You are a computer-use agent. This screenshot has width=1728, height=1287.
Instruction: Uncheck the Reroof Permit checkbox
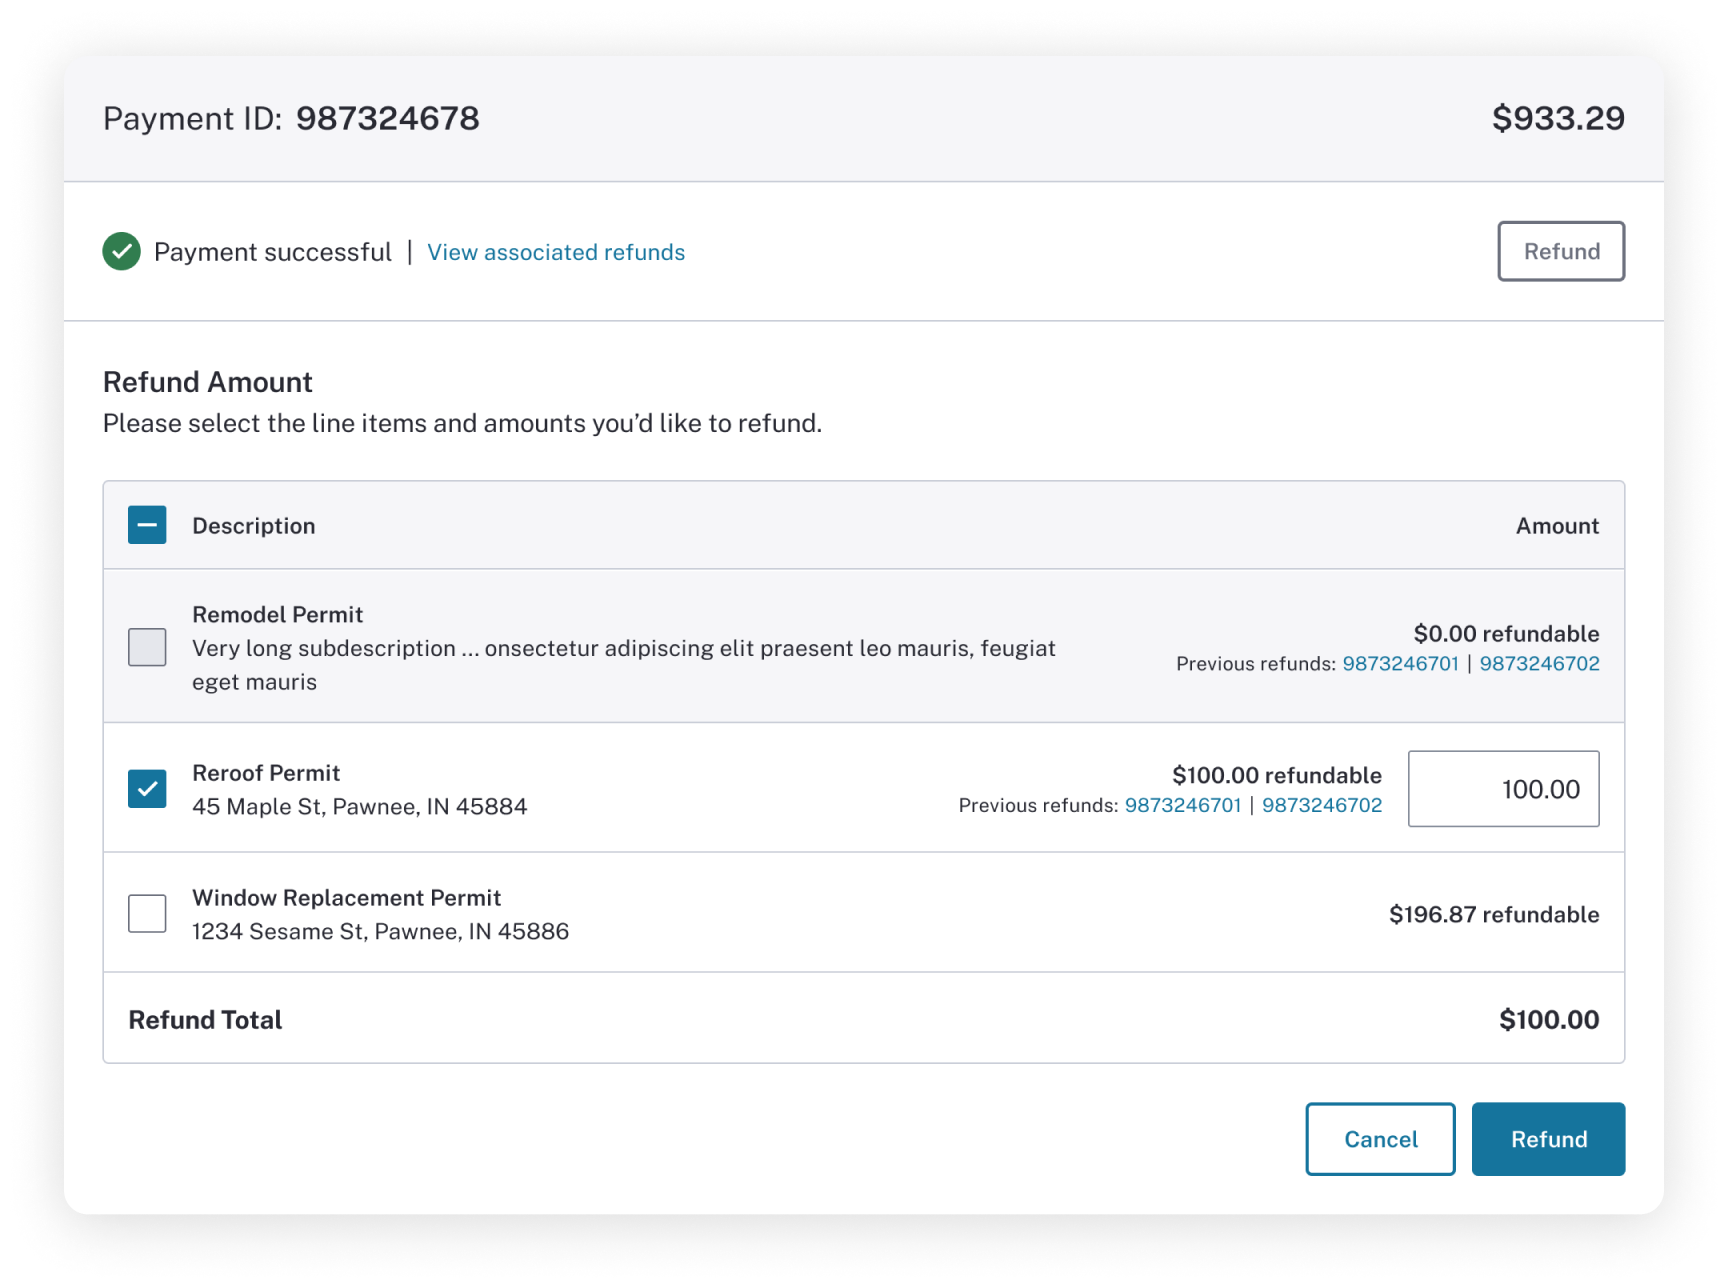pos(147,789)
